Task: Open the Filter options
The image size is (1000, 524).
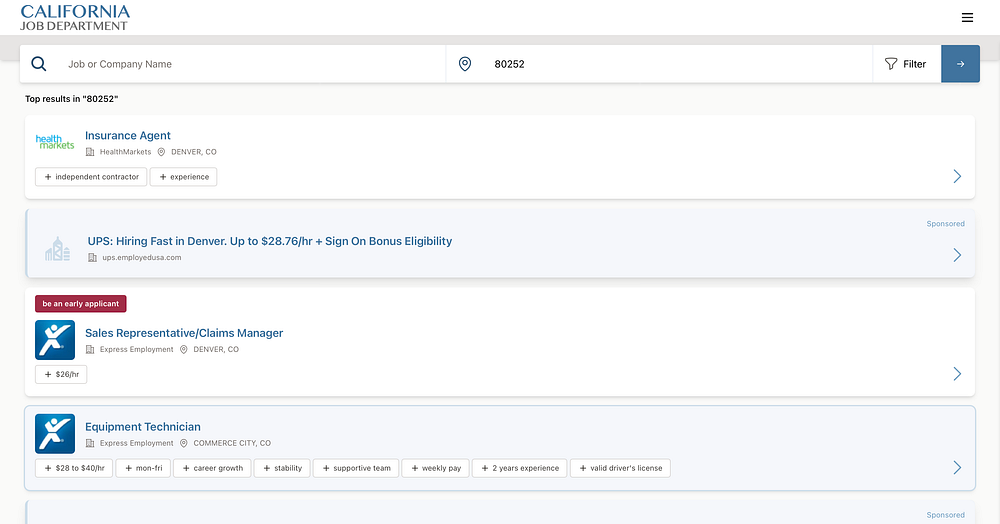Action: [906, 64]
